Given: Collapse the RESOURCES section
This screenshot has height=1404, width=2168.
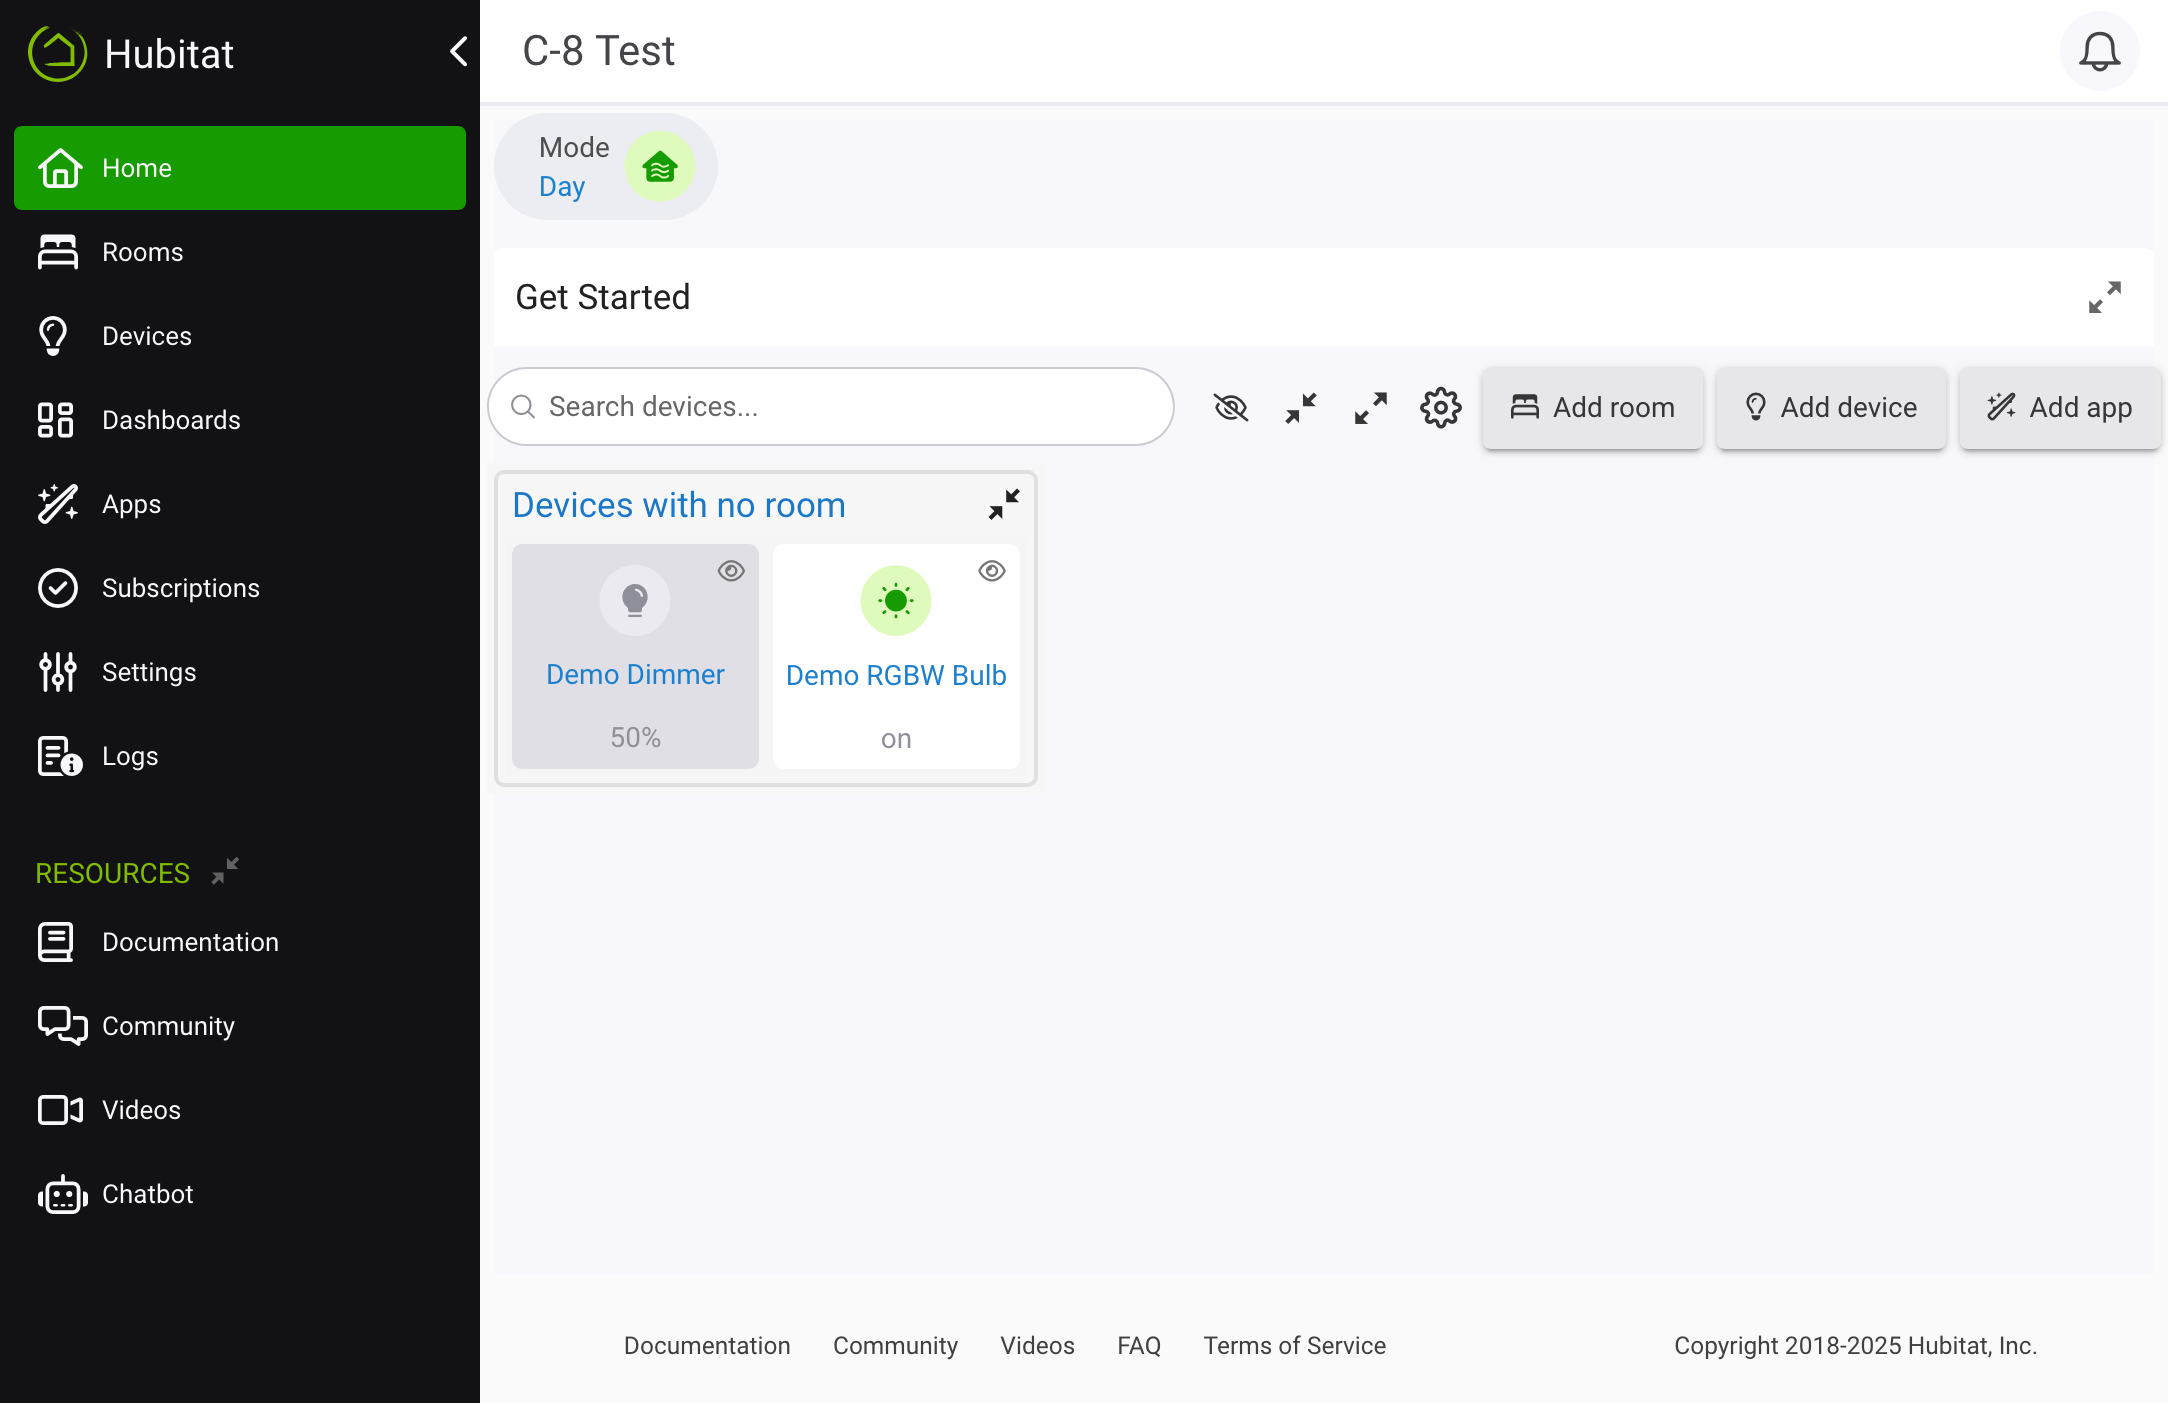Looking at the screenshot, I should click(225, 871).
